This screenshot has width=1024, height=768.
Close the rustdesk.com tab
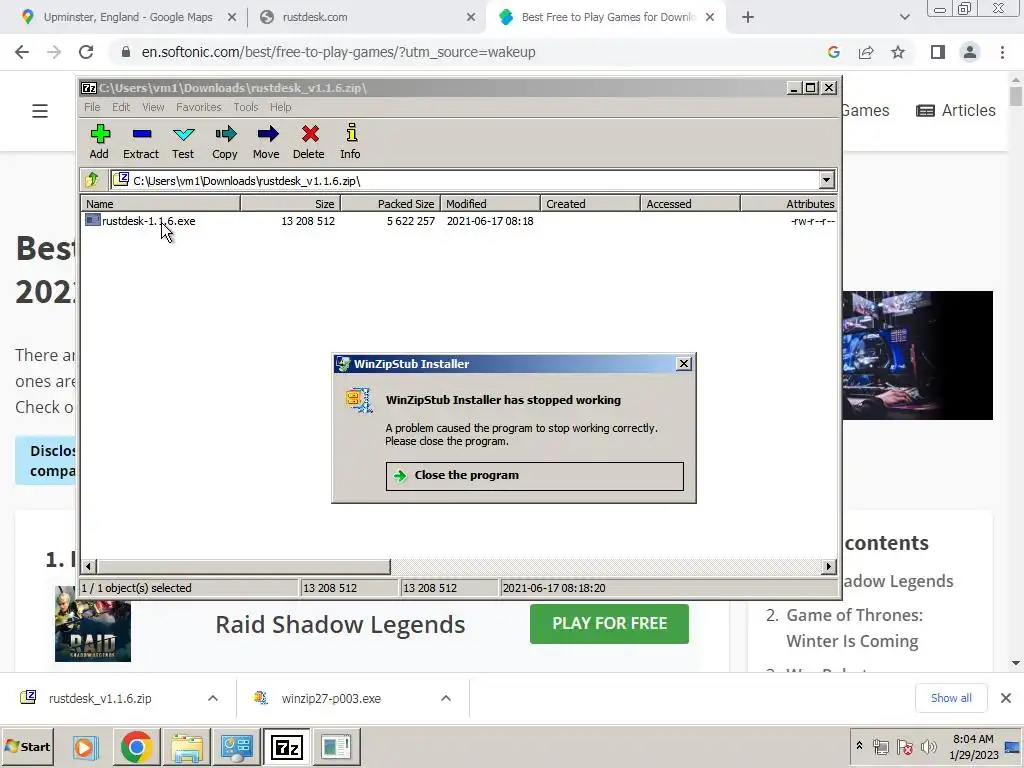(471, 17)
